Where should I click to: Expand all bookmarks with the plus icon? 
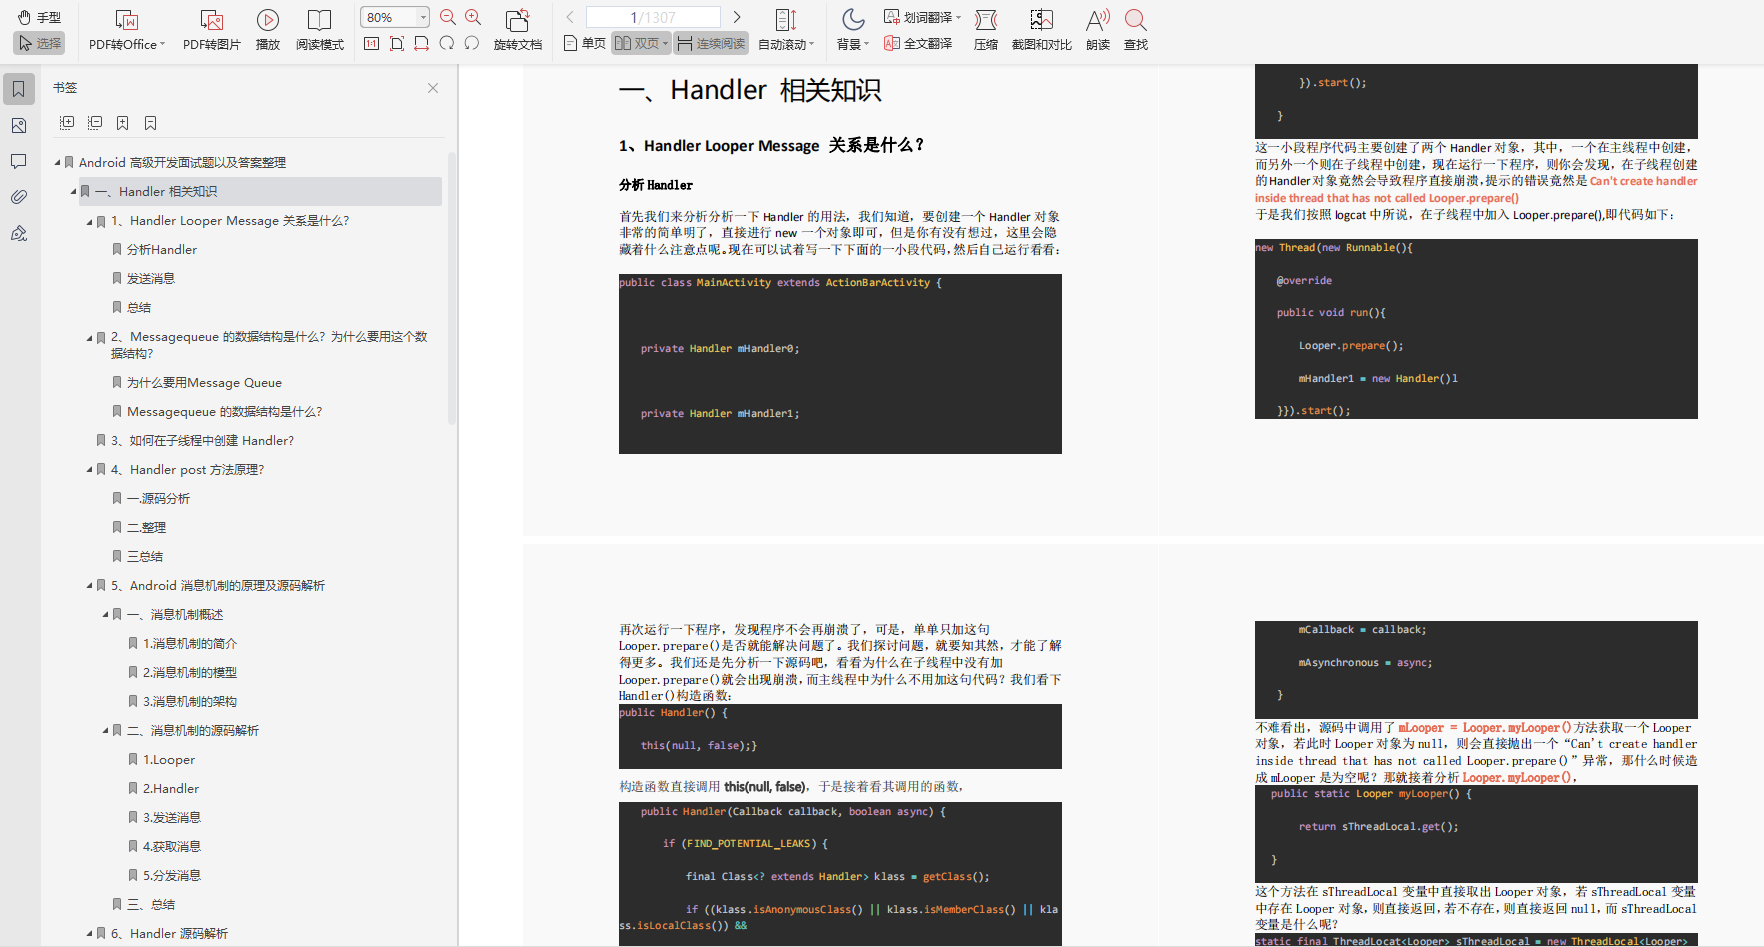pyautogui.click(x=67, y=123)
